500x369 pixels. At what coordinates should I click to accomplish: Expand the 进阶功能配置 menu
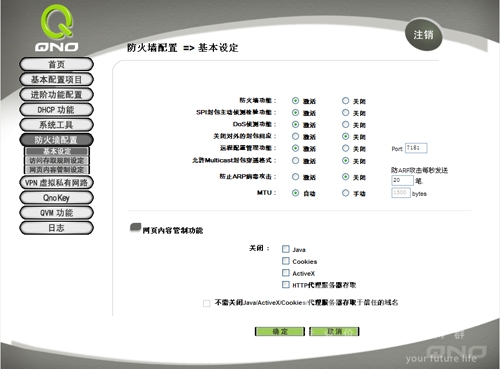56,94
